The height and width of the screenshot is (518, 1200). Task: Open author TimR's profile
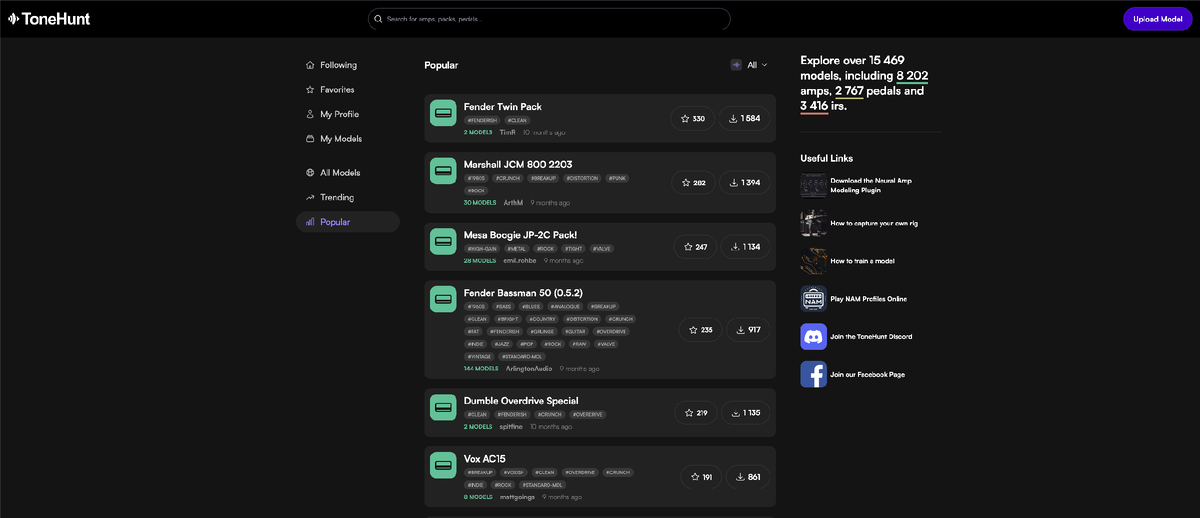[x=508, y=132]
